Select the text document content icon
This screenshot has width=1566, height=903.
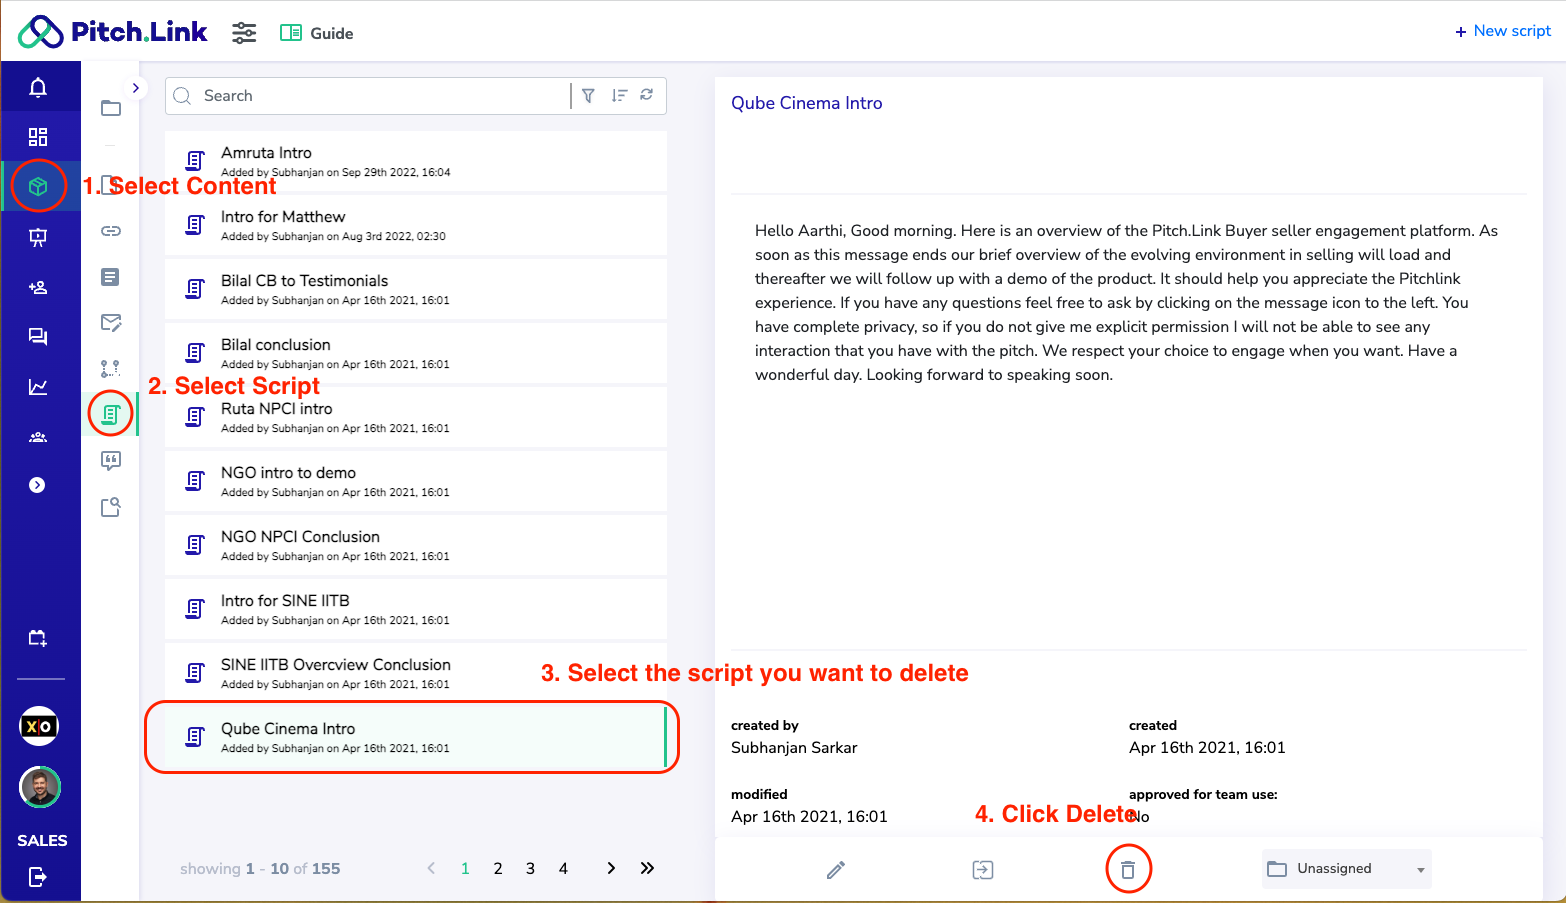pyautogui.click(x=111, y=277)
